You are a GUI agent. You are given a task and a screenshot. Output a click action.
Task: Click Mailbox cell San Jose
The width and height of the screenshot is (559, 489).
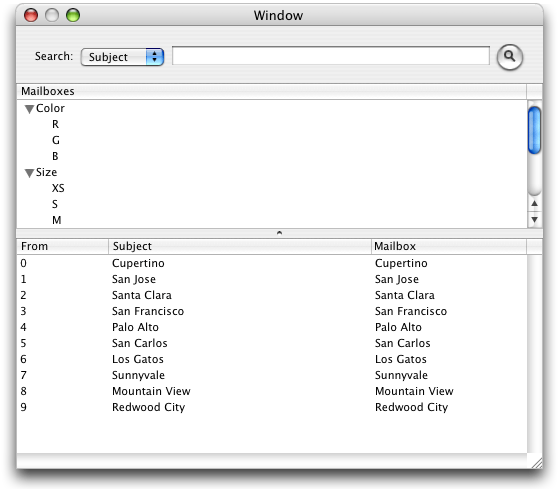point(397,279)
